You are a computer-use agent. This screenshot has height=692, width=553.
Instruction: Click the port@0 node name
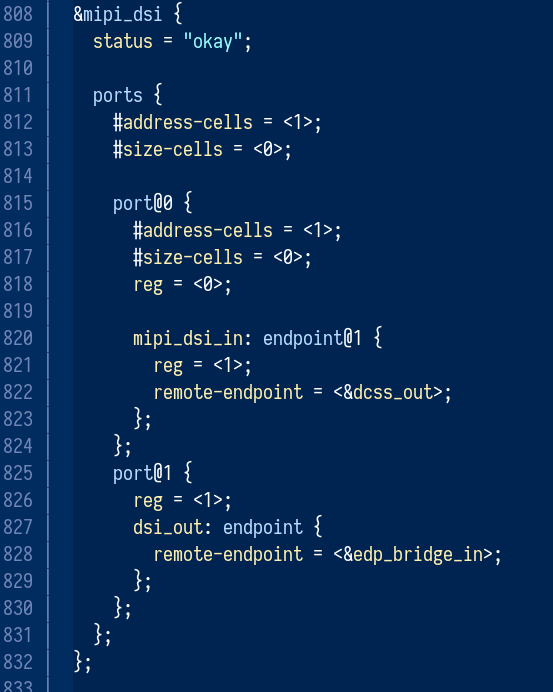(143, 203)
